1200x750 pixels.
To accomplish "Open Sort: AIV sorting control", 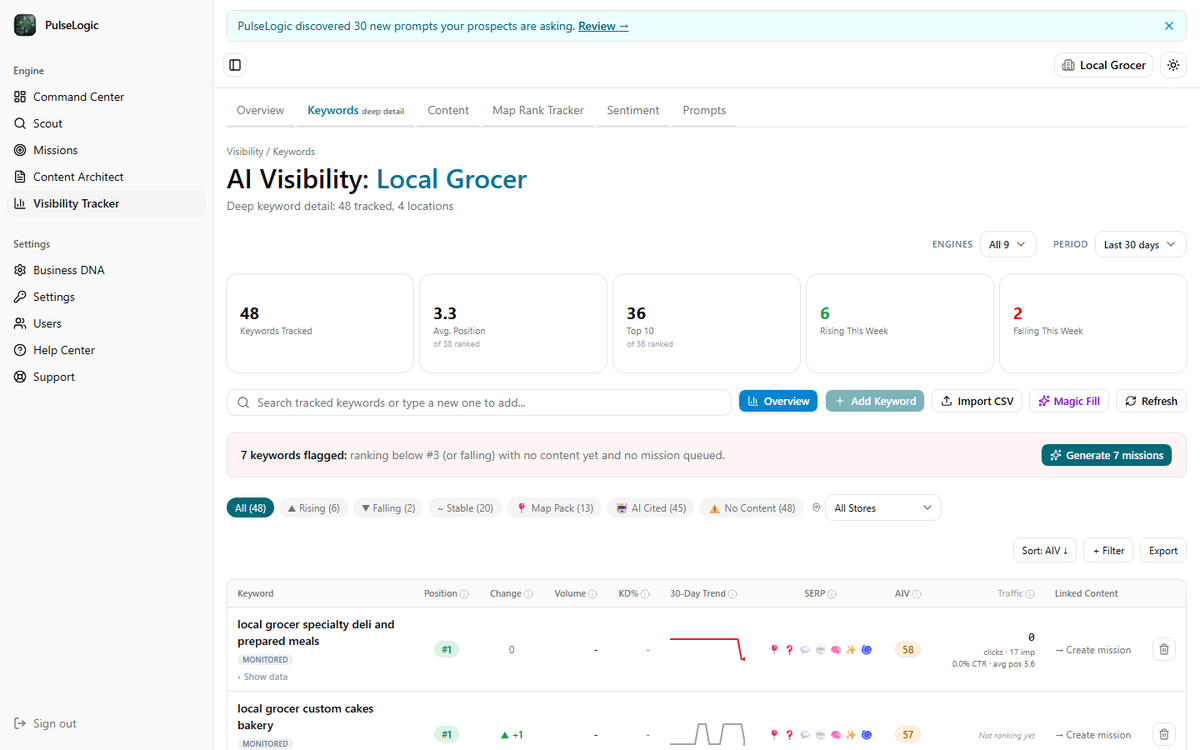I will (1045, 550).
